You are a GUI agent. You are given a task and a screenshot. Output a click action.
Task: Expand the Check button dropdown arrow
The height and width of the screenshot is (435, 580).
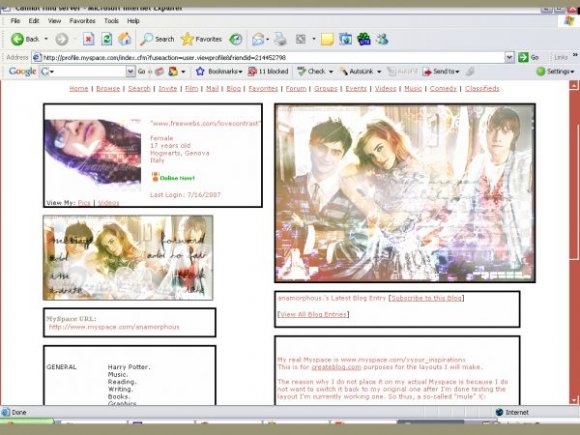331,72
